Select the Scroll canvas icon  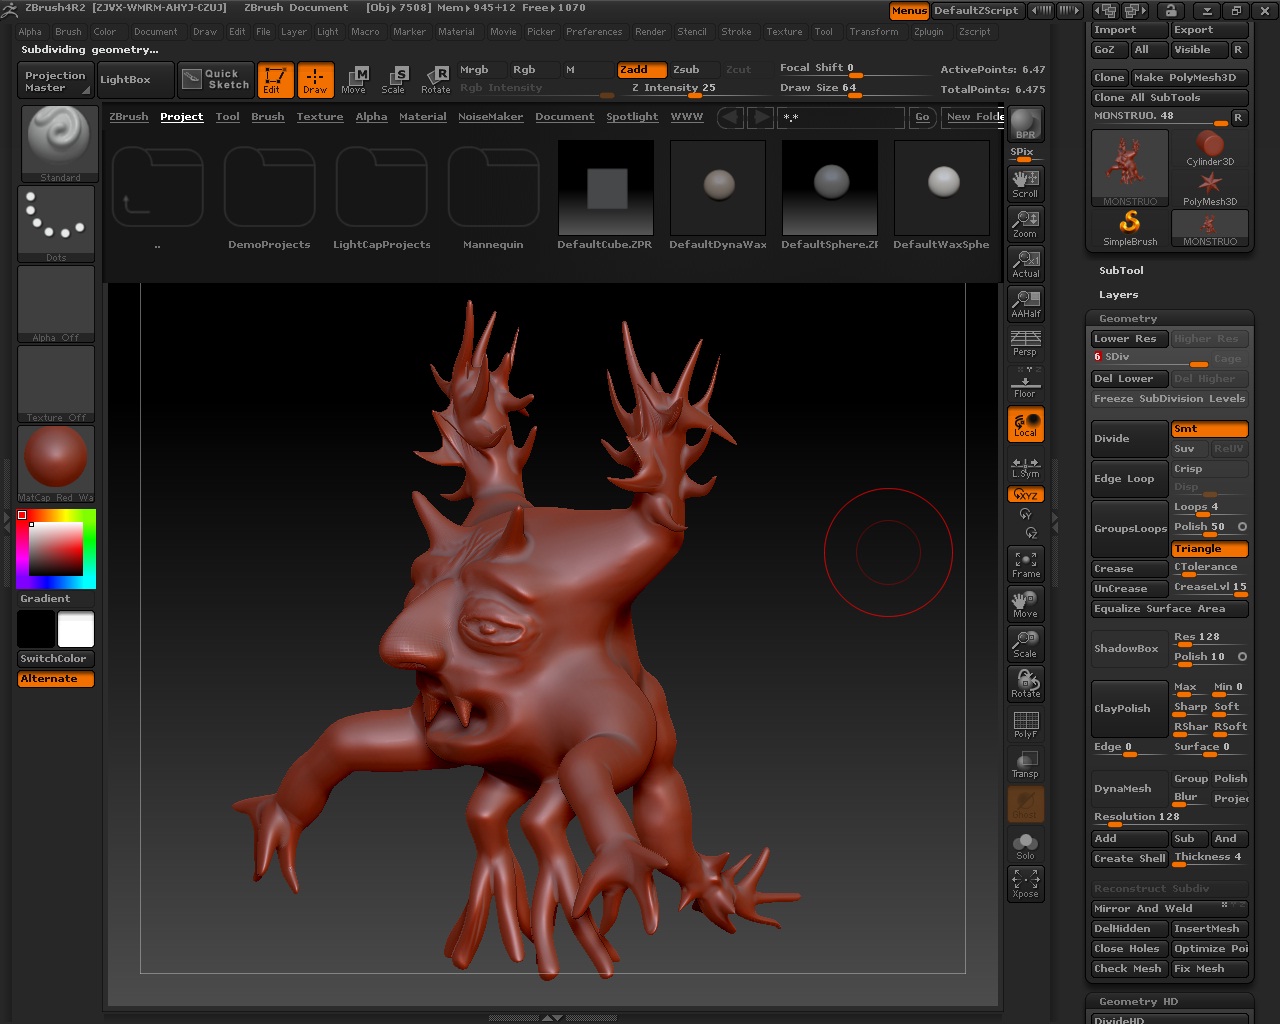[1025, 182]
